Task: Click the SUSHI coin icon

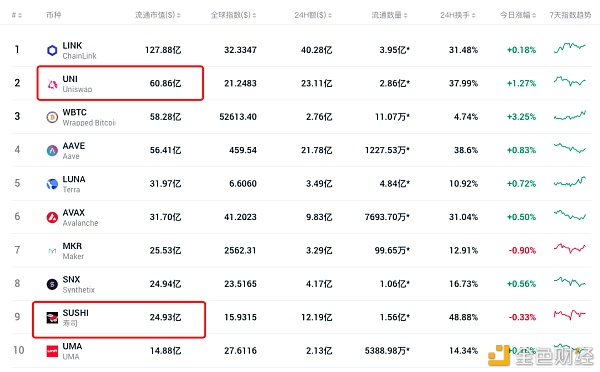Action: (52, 318)
